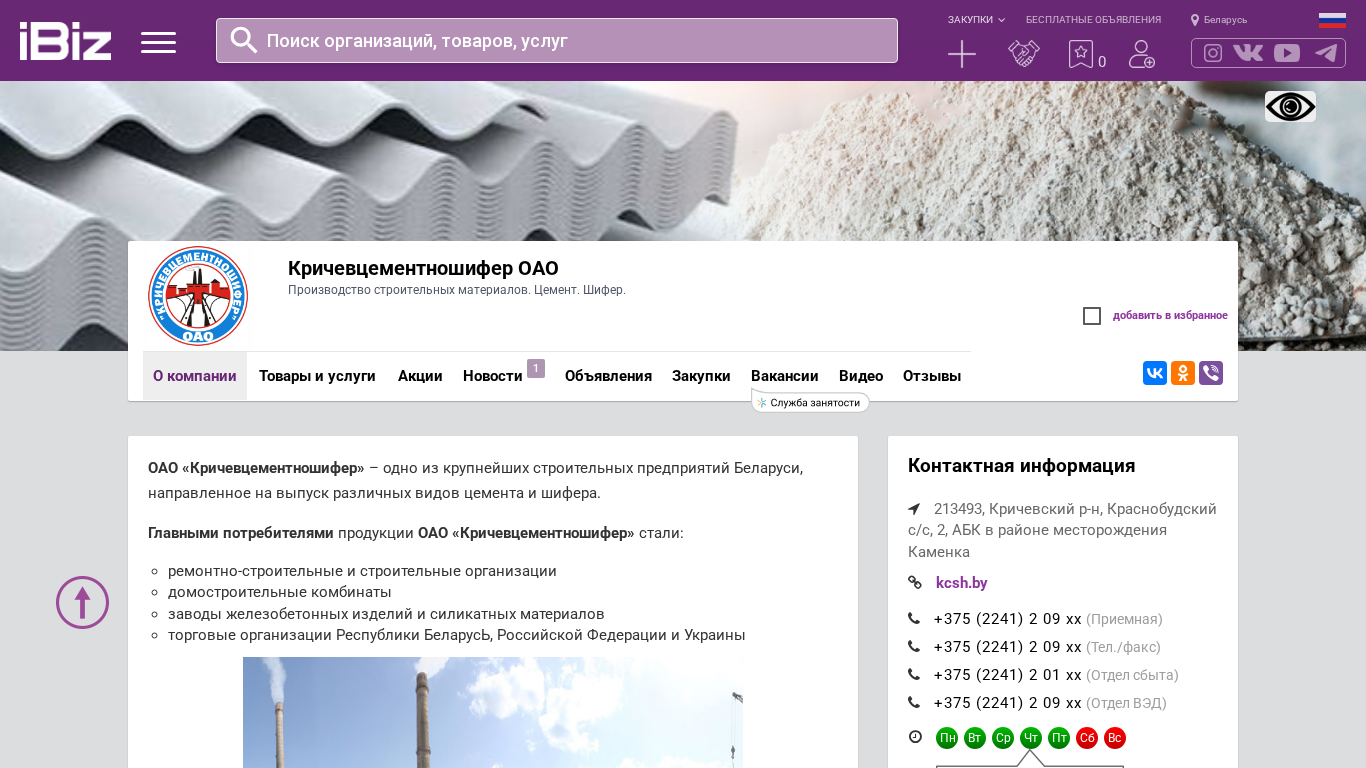Open the Закупки company tab
Screen dimensions: 1366x768
pos(701,376)
